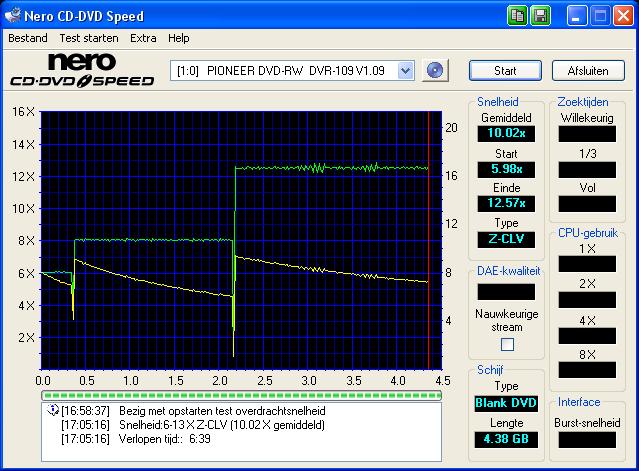This screenshot has height=471, width=639.
Task: Click the Start speed value 5.98x
Action: [x=506, y=169]
